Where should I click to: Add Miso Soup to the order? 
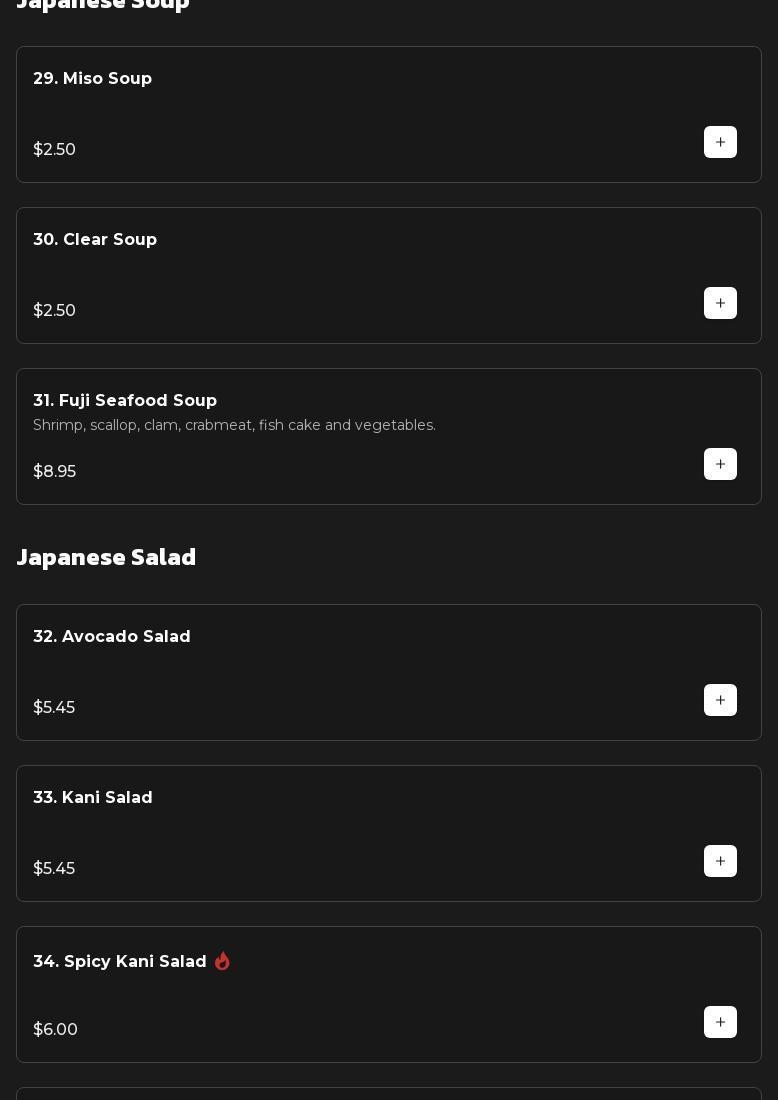(720, 142)
